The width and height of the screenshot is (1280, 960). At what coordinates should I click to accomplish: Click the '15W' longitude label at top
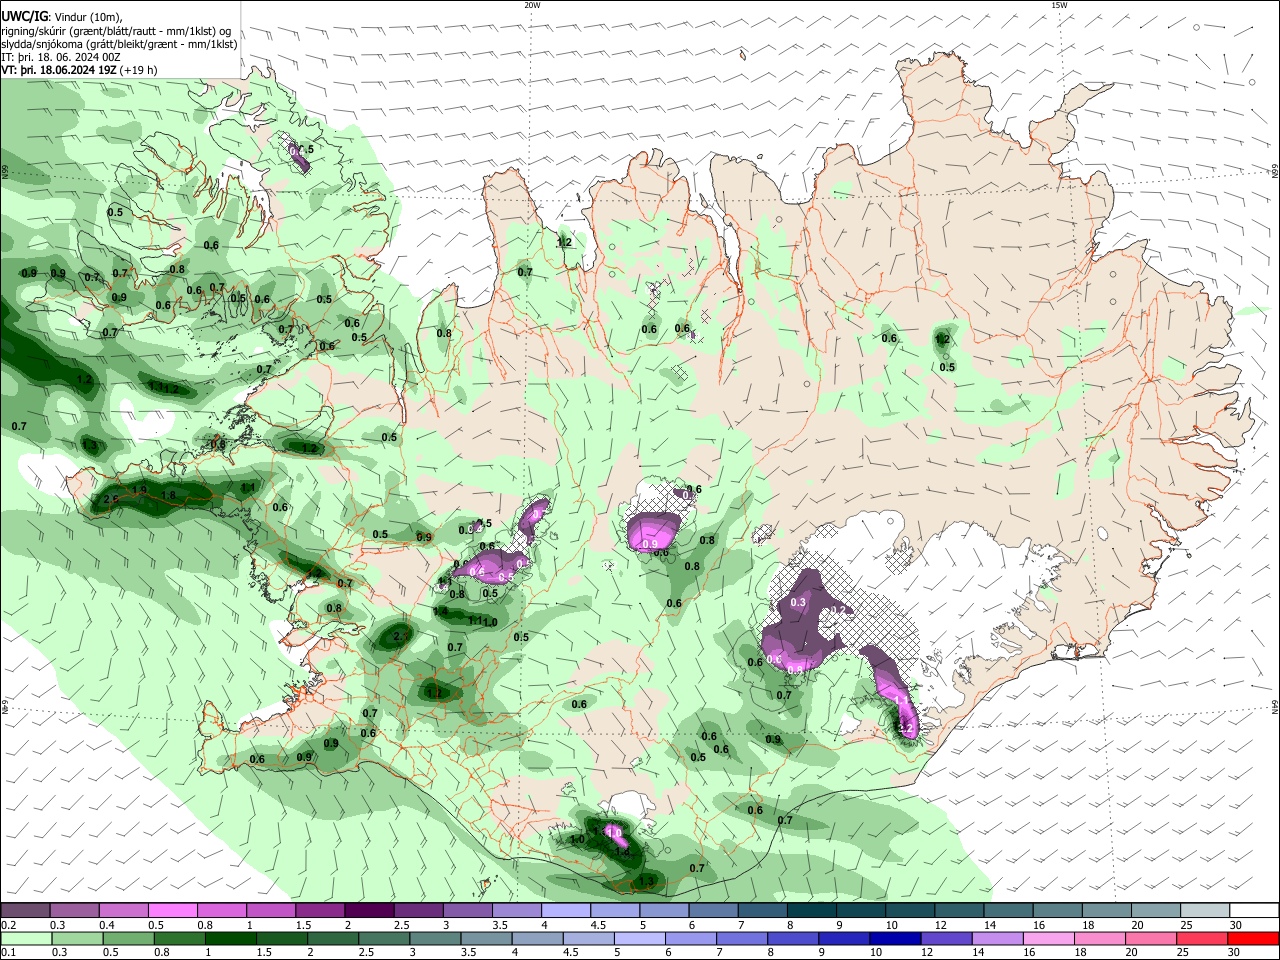(1058, 5)
